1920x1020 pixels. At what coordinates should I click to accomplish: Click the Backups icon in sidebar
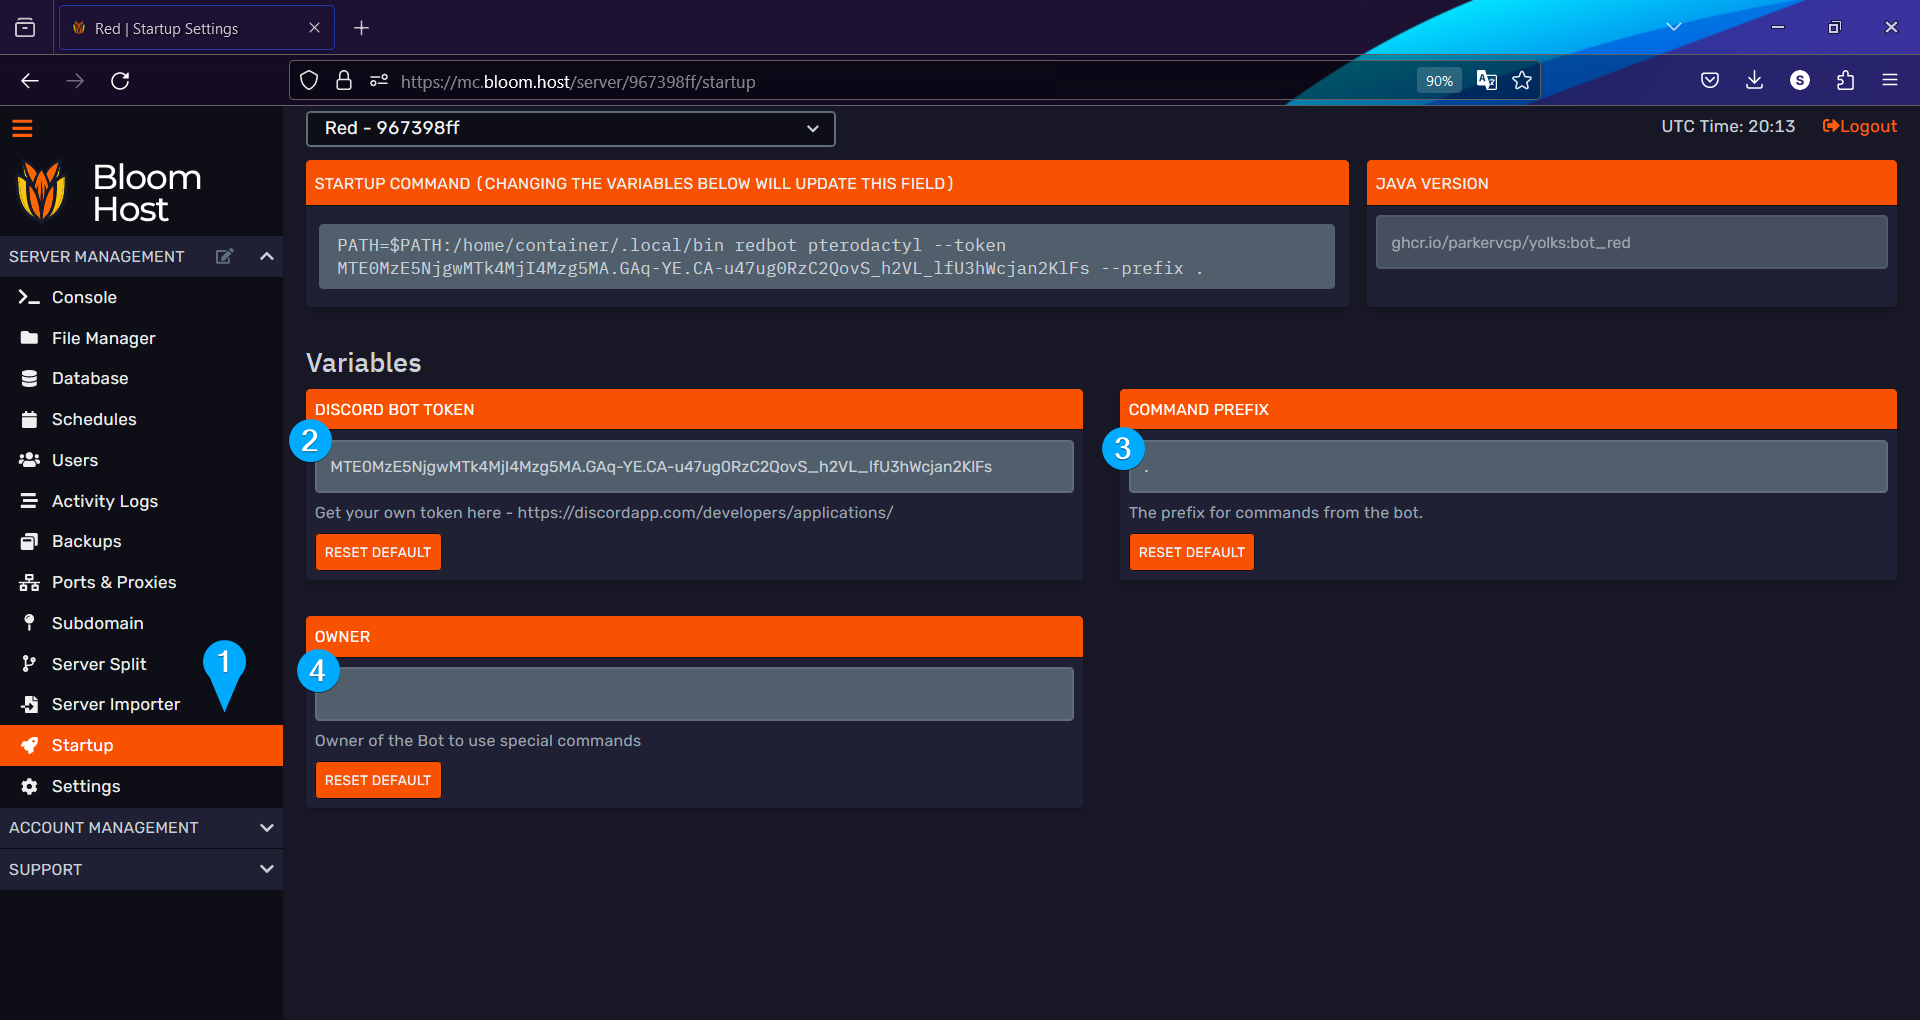(x=29, y=541)
